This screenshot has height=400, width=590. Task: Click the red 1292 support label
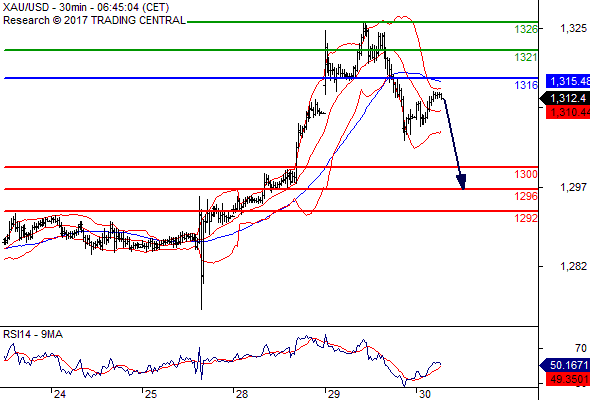(x=526, y=218)
